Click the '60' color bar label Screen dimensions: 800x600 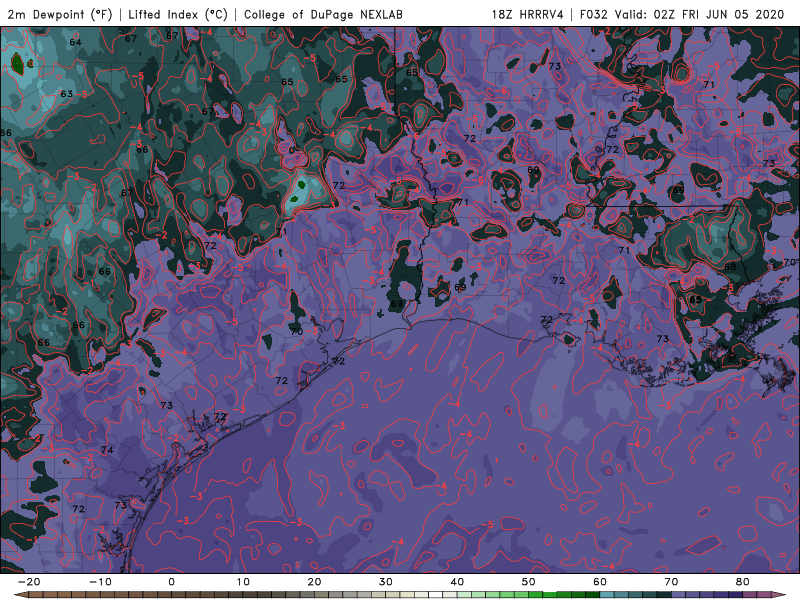point(600,582)
